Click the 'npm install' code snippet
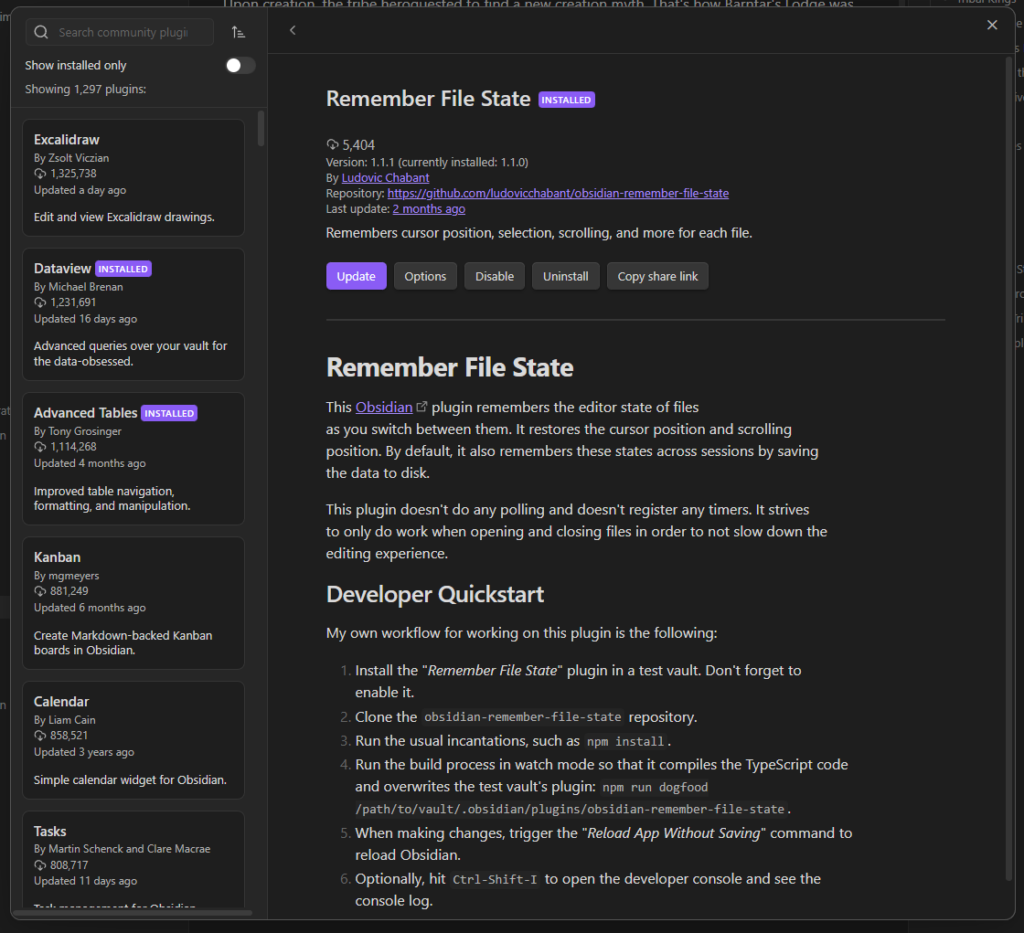Screen dimensions: 1024x933 pyautogui.click(x=625, y=741)
